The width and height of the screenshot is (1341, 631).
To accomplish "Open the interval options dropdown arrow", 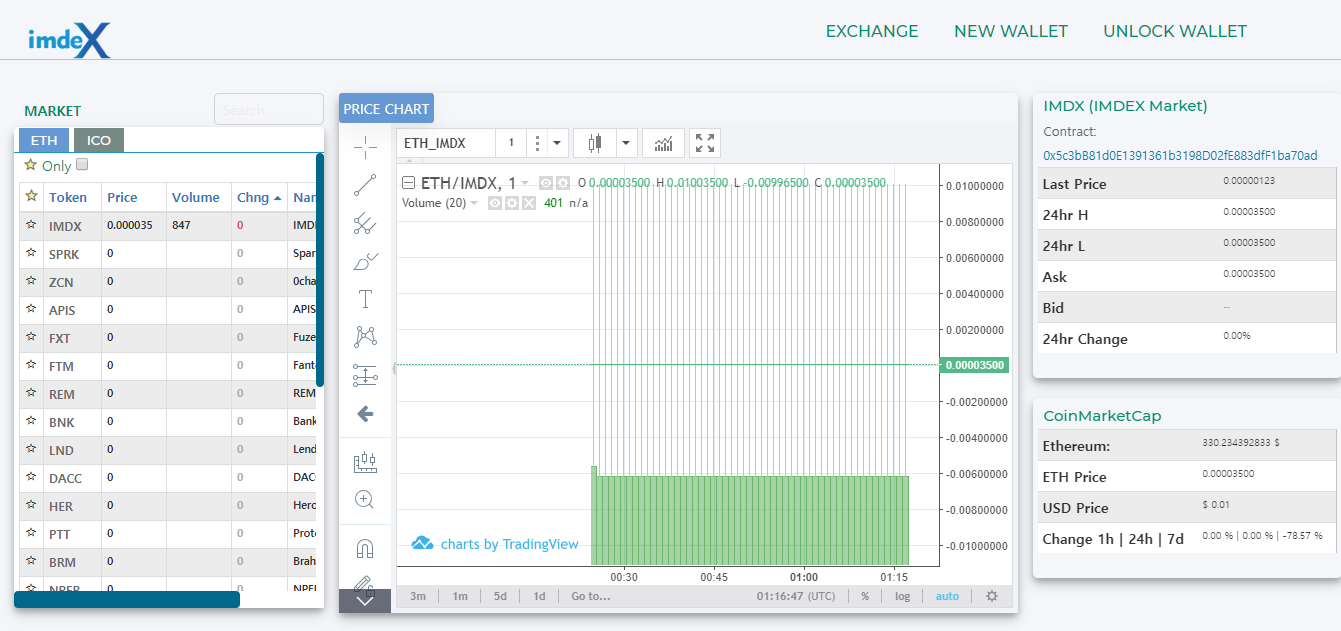I will click(558, 143).
